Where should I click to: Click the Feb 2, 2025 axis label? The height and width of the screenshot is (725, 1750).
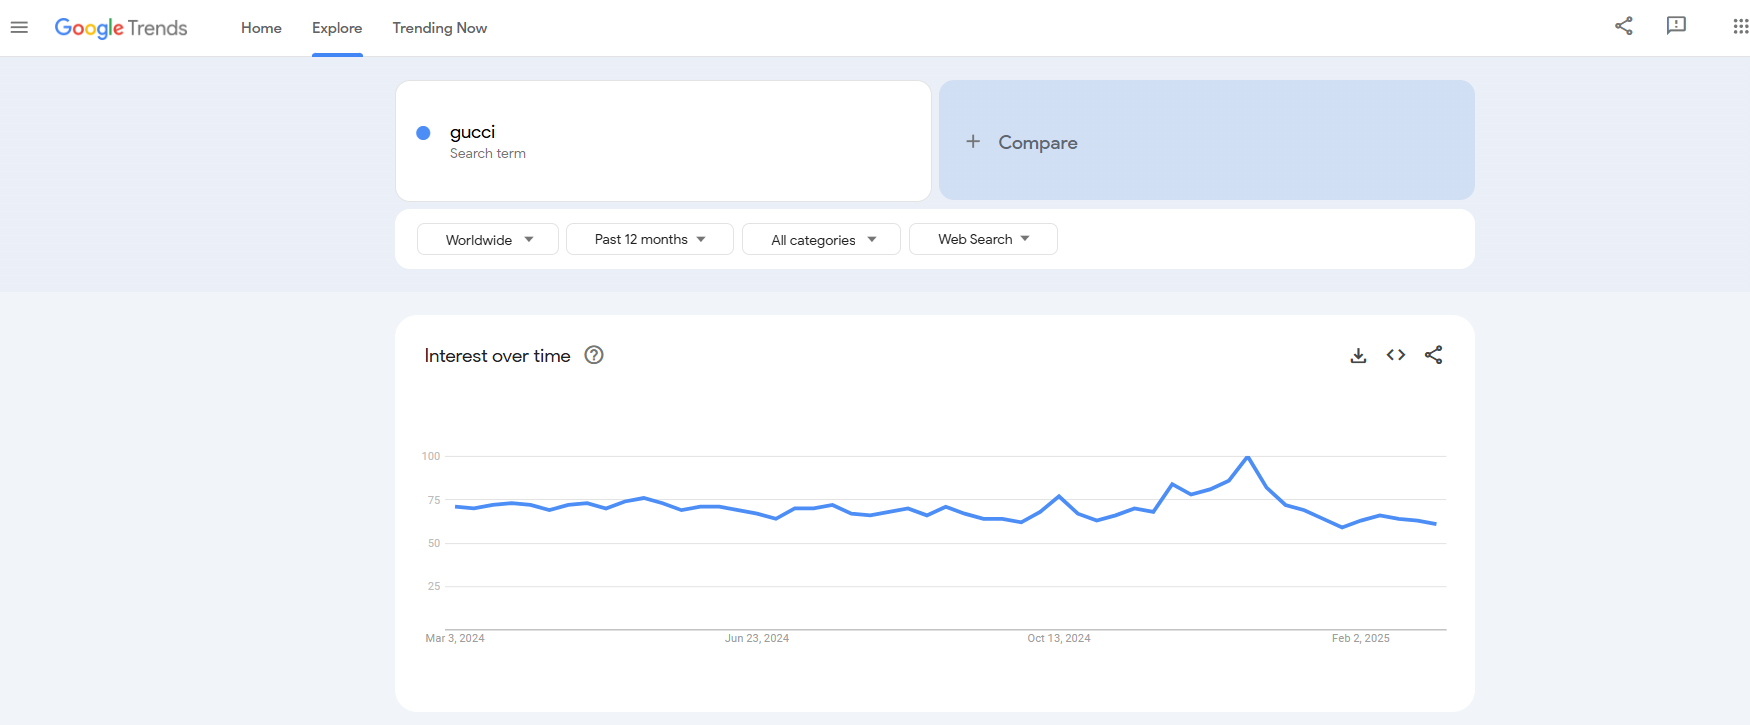tap(1361, 638)
